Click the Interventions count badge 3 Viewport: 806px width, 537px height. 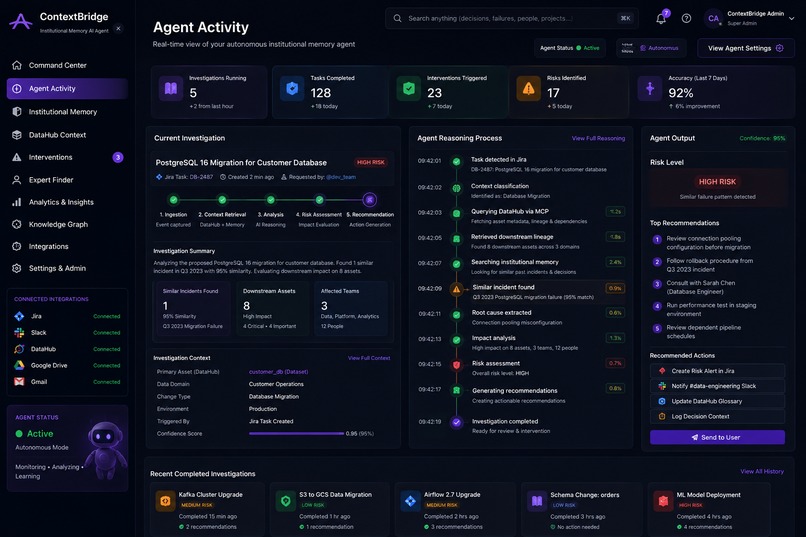pyautogui.click(x=118, y=157)
